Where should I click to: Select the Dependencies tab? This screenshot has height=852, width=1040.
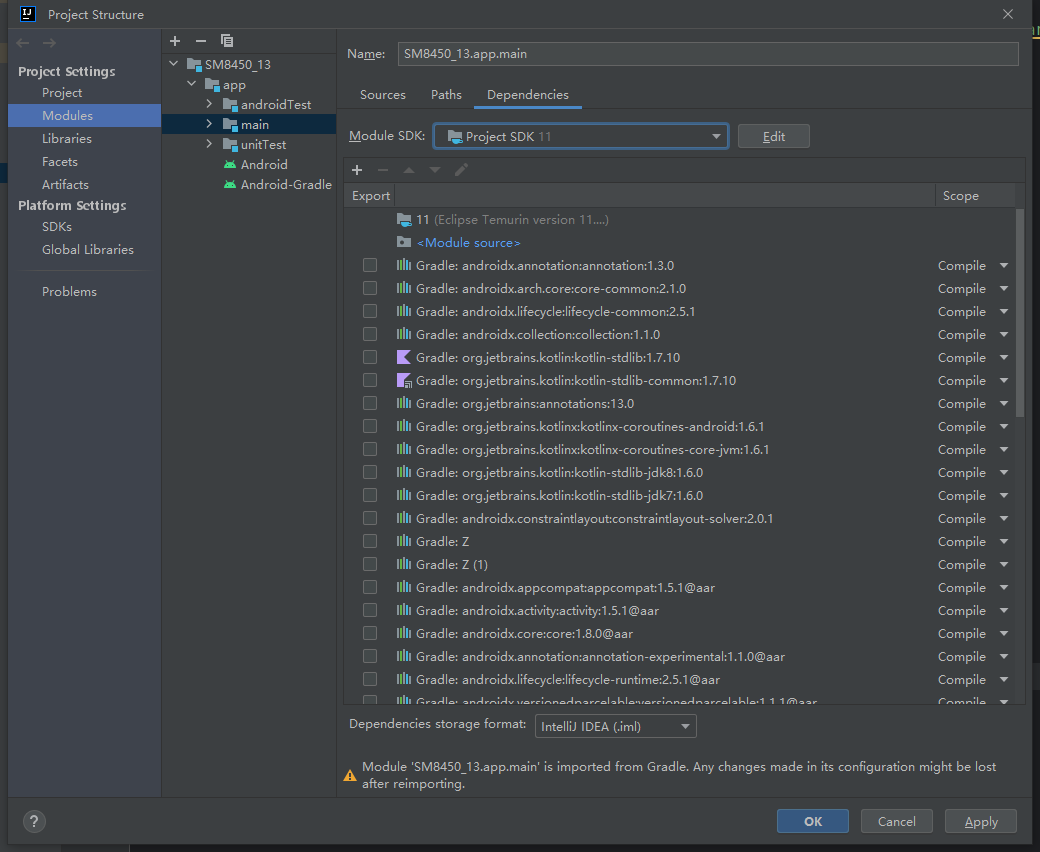pyautogui.click(x=528, y=95)
